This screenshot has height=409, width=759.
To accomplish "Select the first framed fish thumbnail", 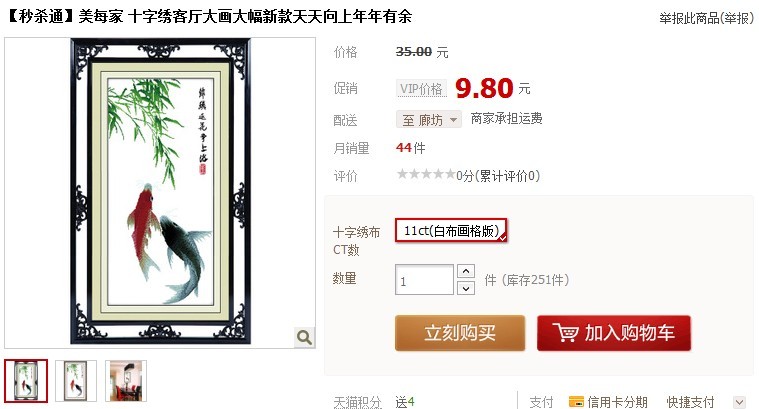I will [x=26, y=381].
